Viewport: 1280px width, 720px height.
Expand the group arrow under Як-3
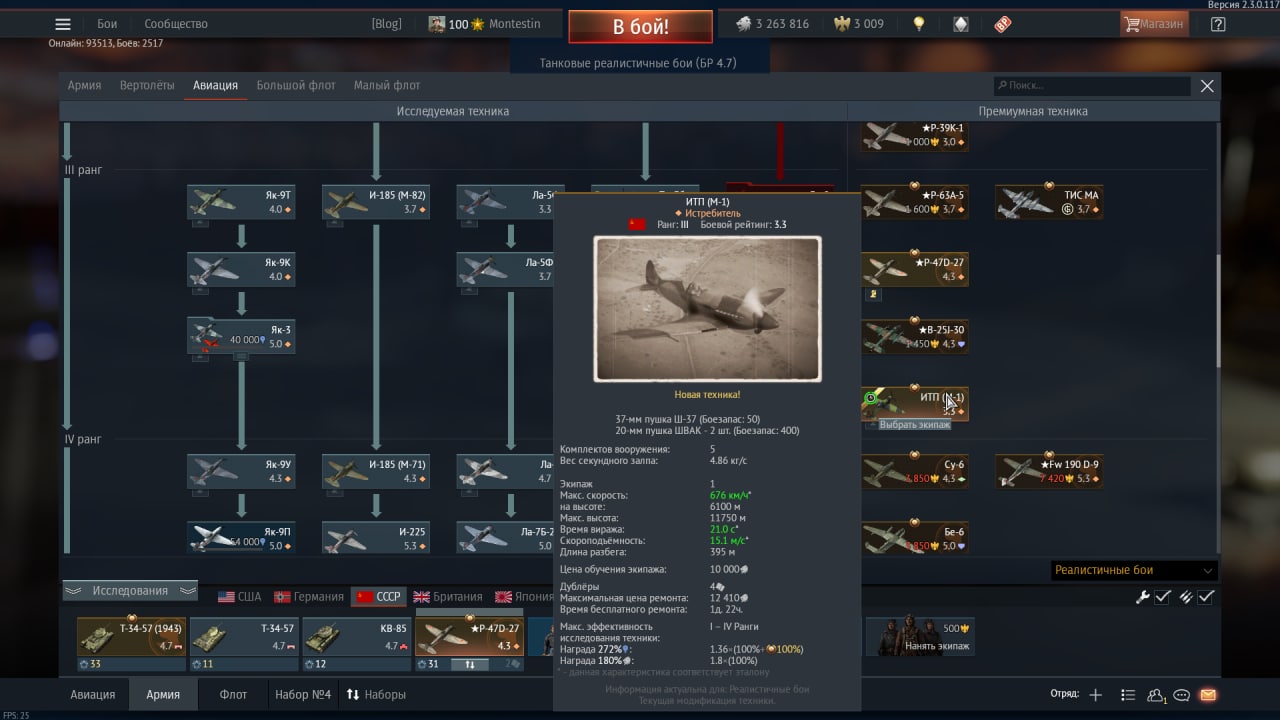(200, 357)
